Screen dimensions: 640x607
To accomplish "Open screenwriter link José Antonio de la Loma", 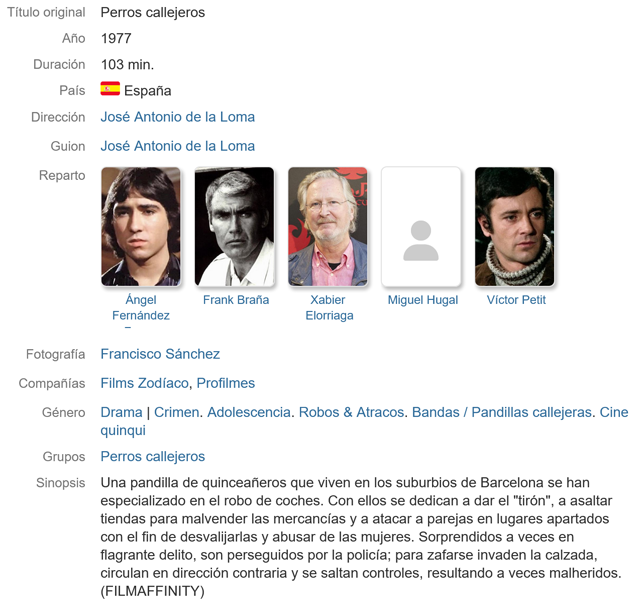I will click(x=177, y=146).
